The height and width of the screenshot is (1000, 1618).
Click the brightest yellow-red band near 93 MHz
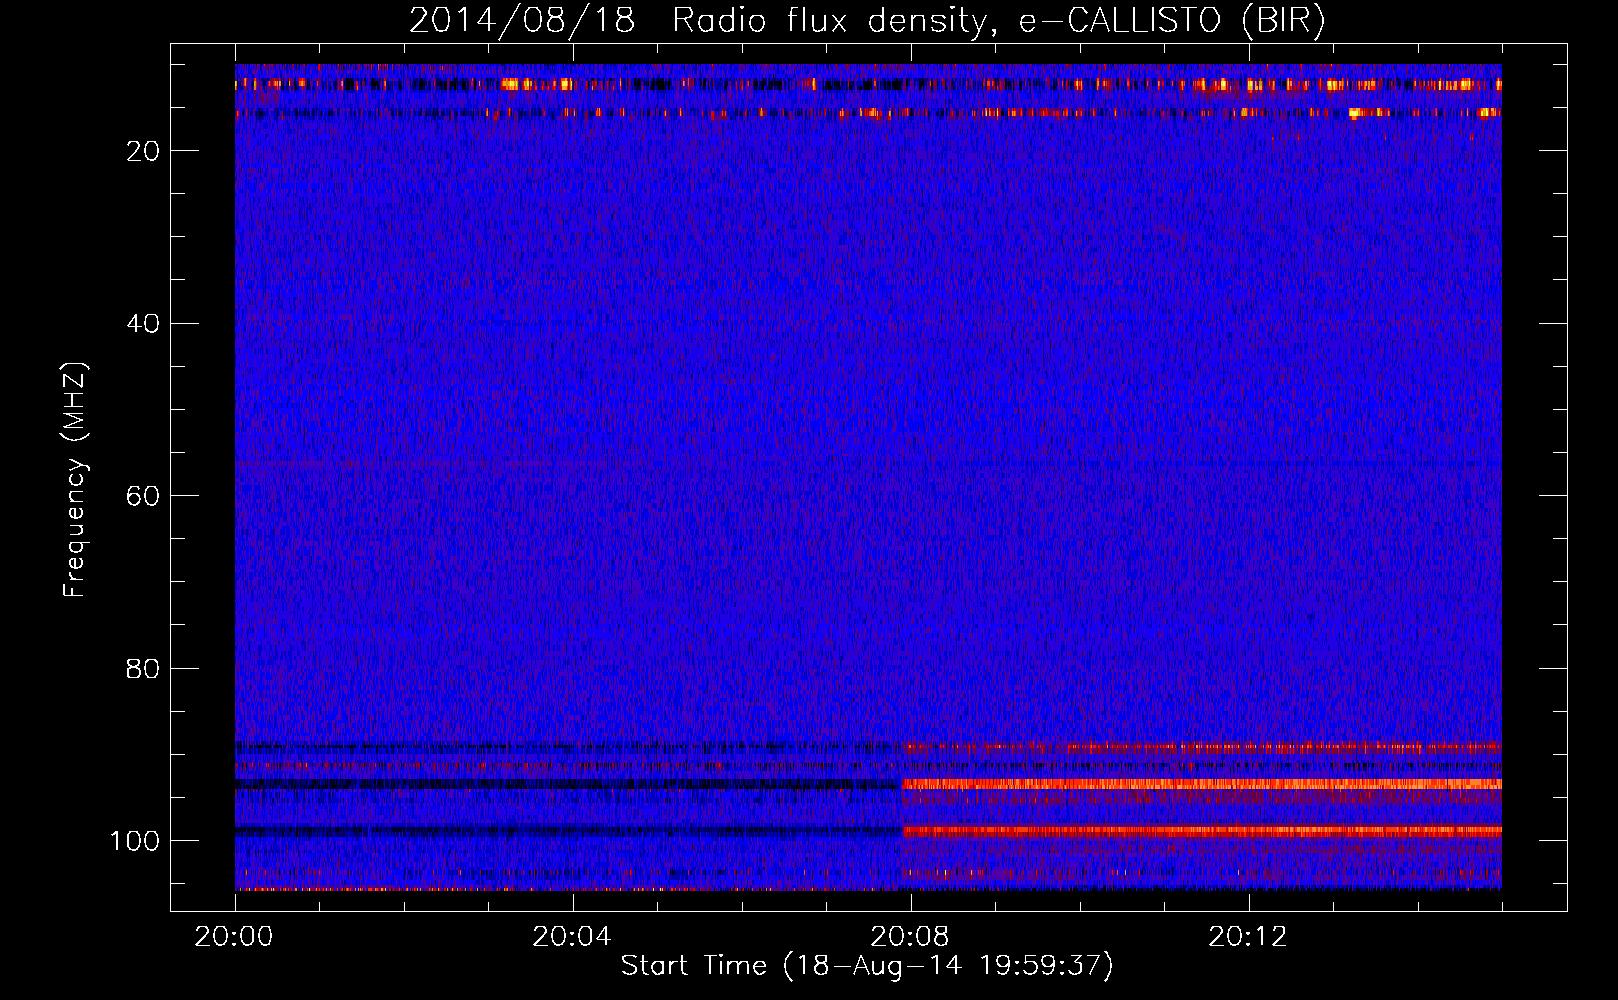coord(1202,784)
